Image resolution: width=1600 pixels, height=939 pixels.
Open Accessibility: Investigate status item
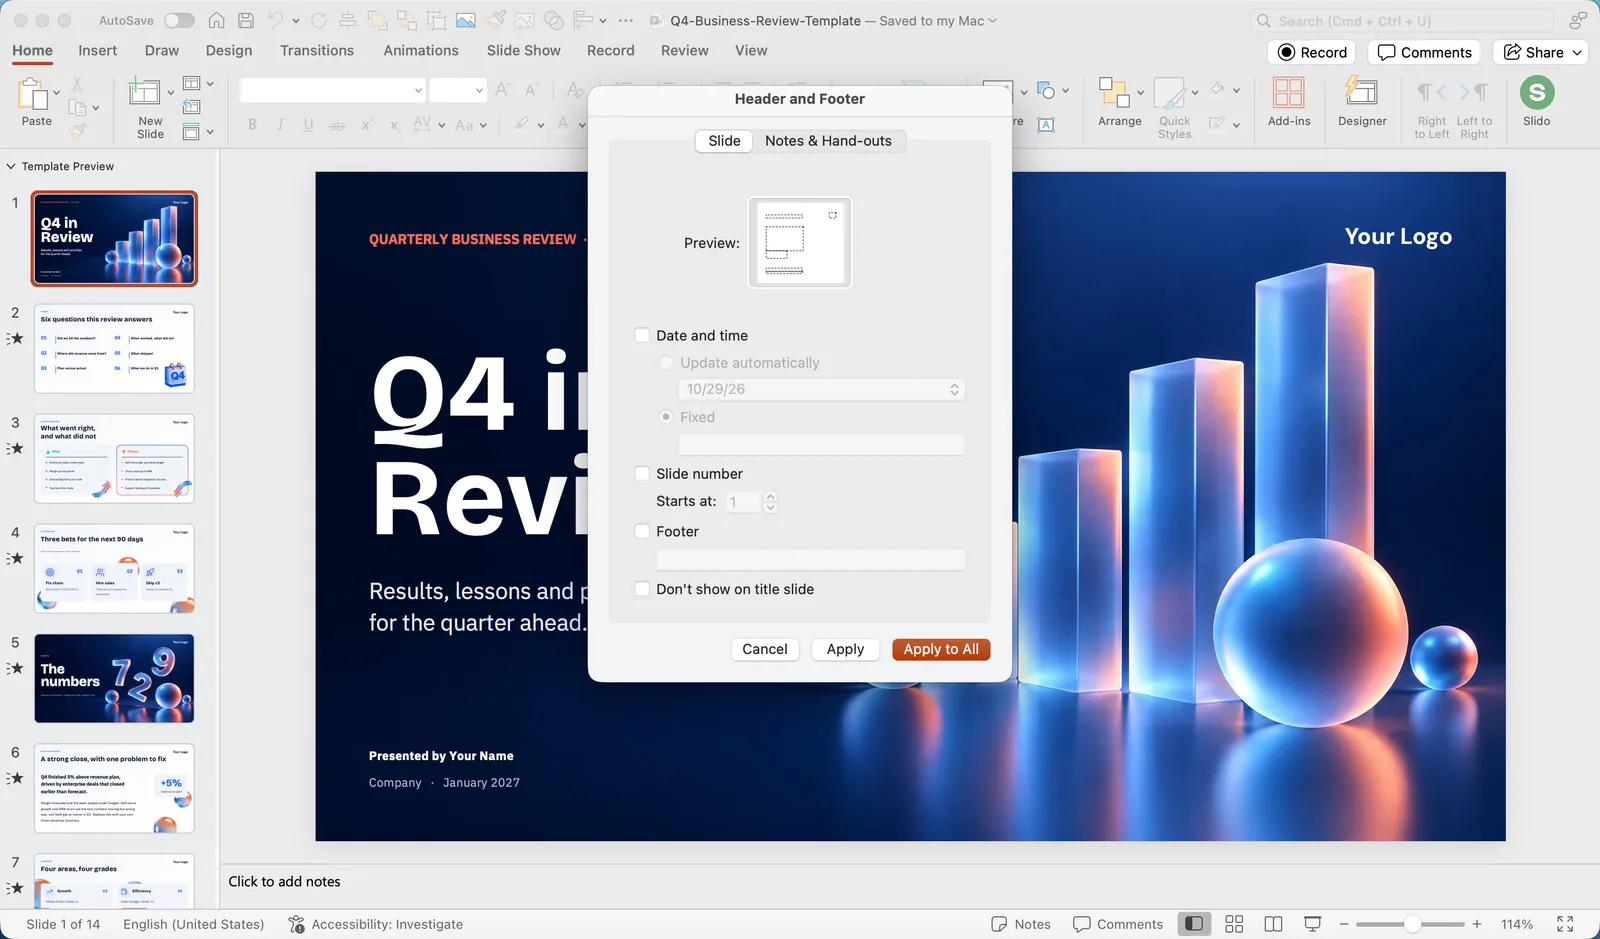pyautogui.click(x=376, y=924)
